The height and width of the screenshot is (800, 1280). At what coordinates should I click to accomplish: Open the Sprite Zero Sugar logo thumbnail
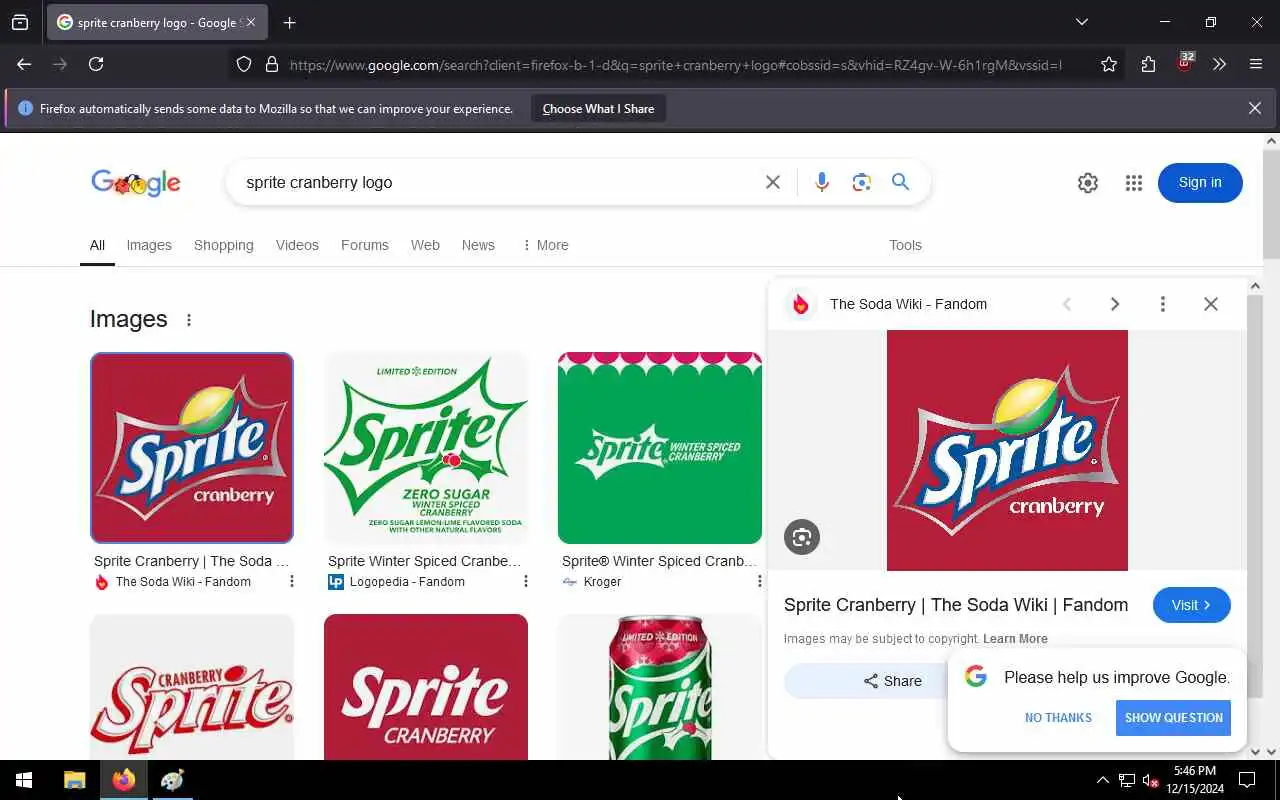point(426,447)
